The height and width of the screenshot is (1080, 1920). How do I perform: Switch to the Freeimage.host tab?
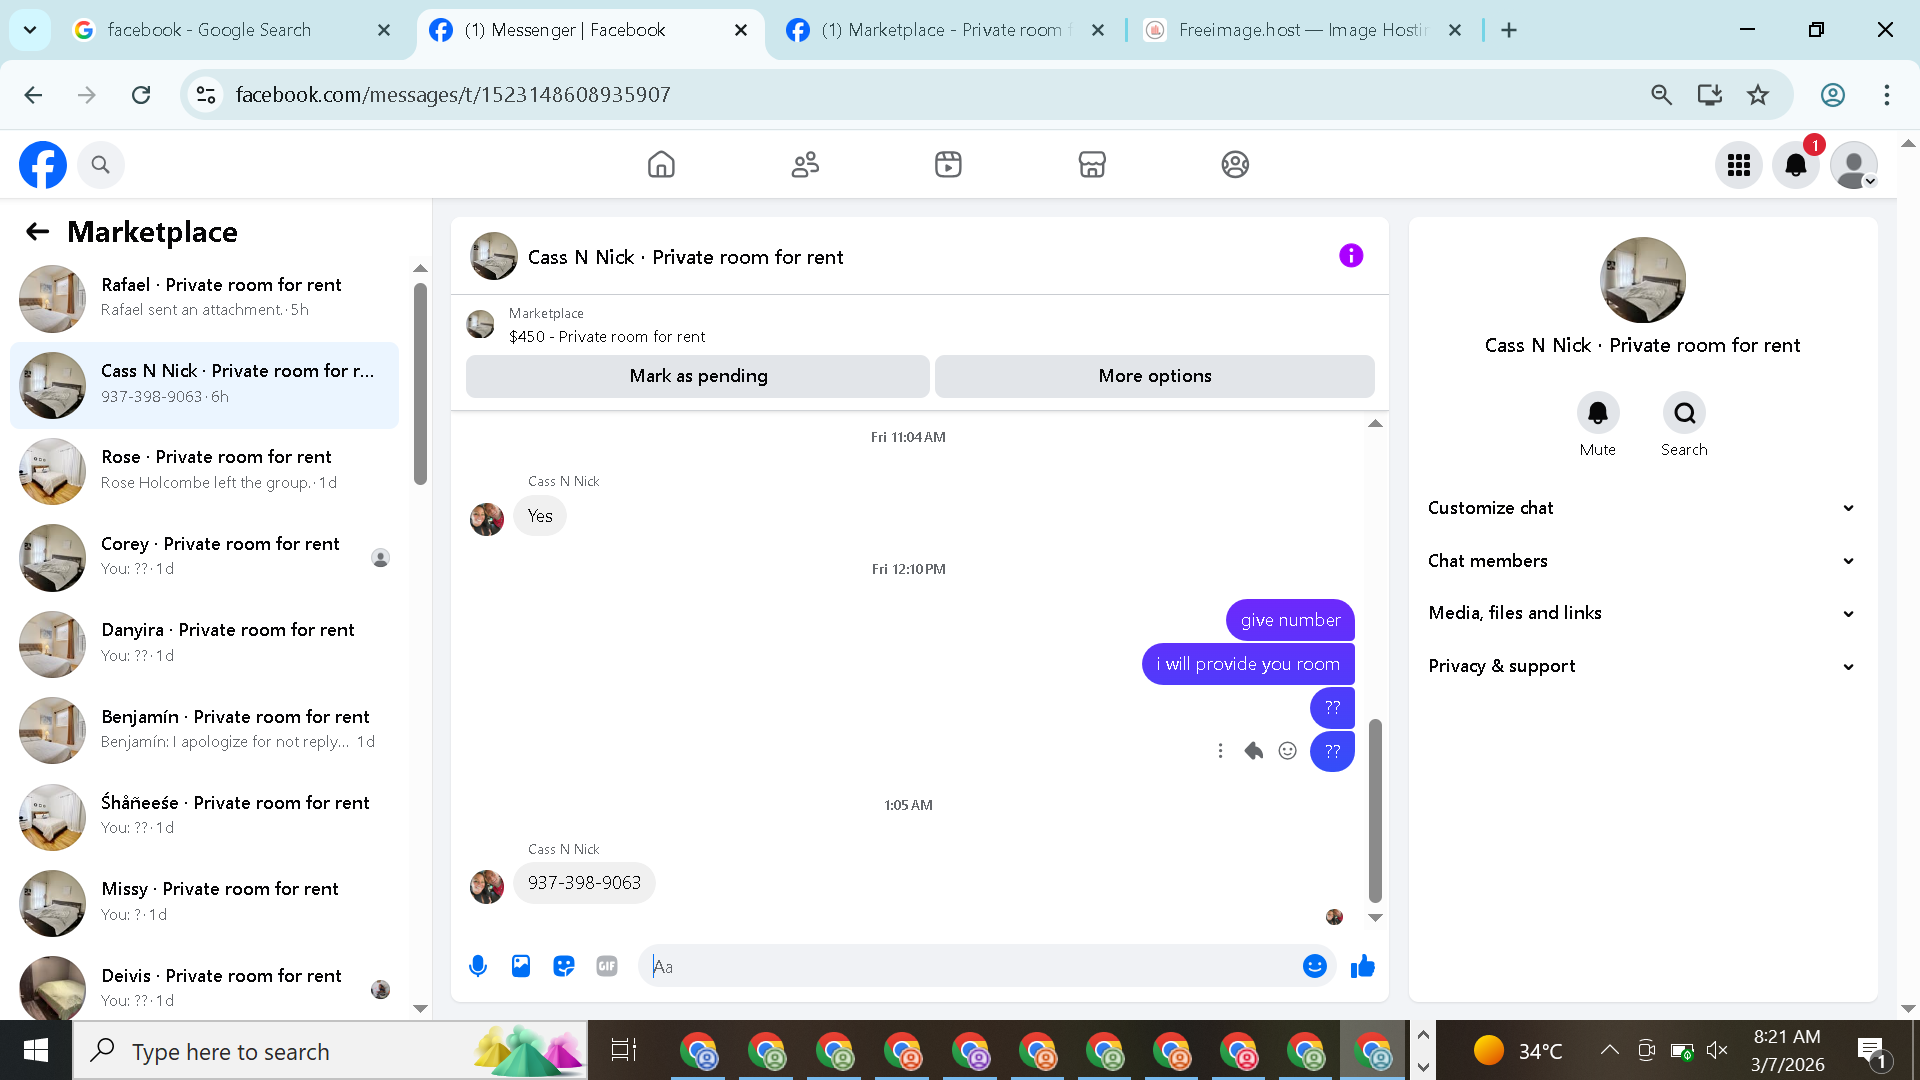pyautogui.click(x=1302, y=30)
